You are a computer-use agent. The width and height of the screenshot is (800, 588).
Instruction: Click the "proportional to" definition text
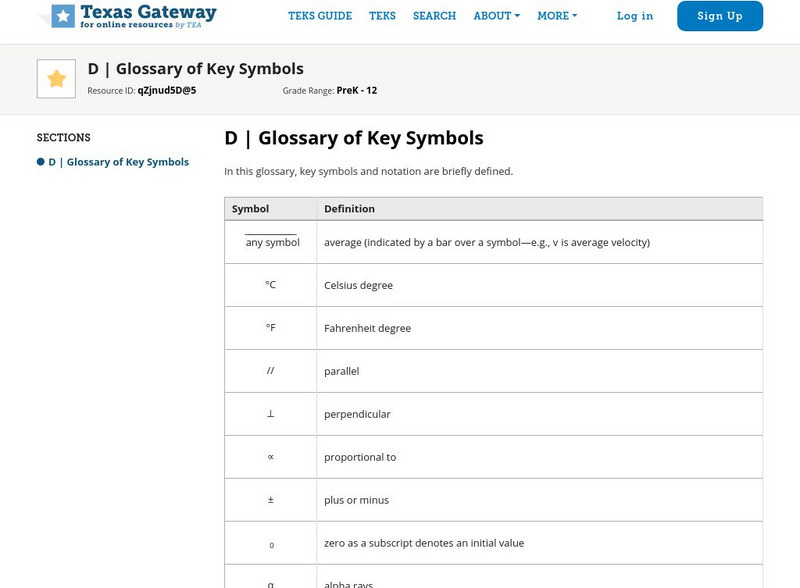click(x=360, y=457)
